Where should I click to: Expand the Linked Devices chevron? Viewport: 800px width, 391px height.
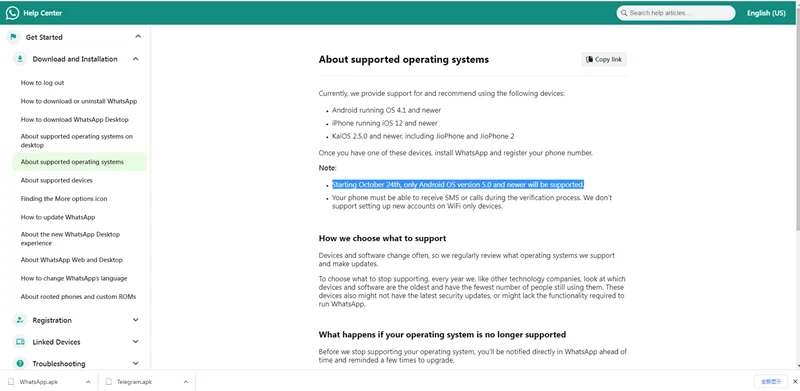(x=135, y=341)
